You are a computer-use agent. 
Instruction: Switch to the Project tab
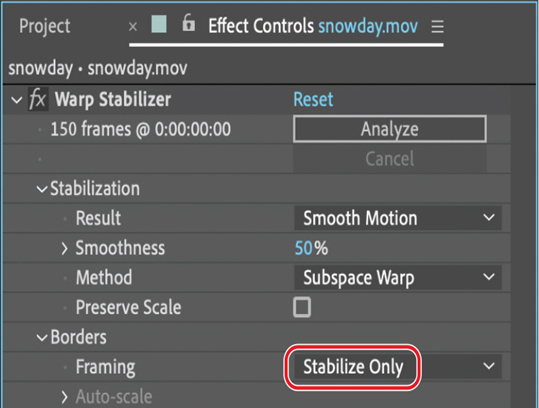coord(45,26)
